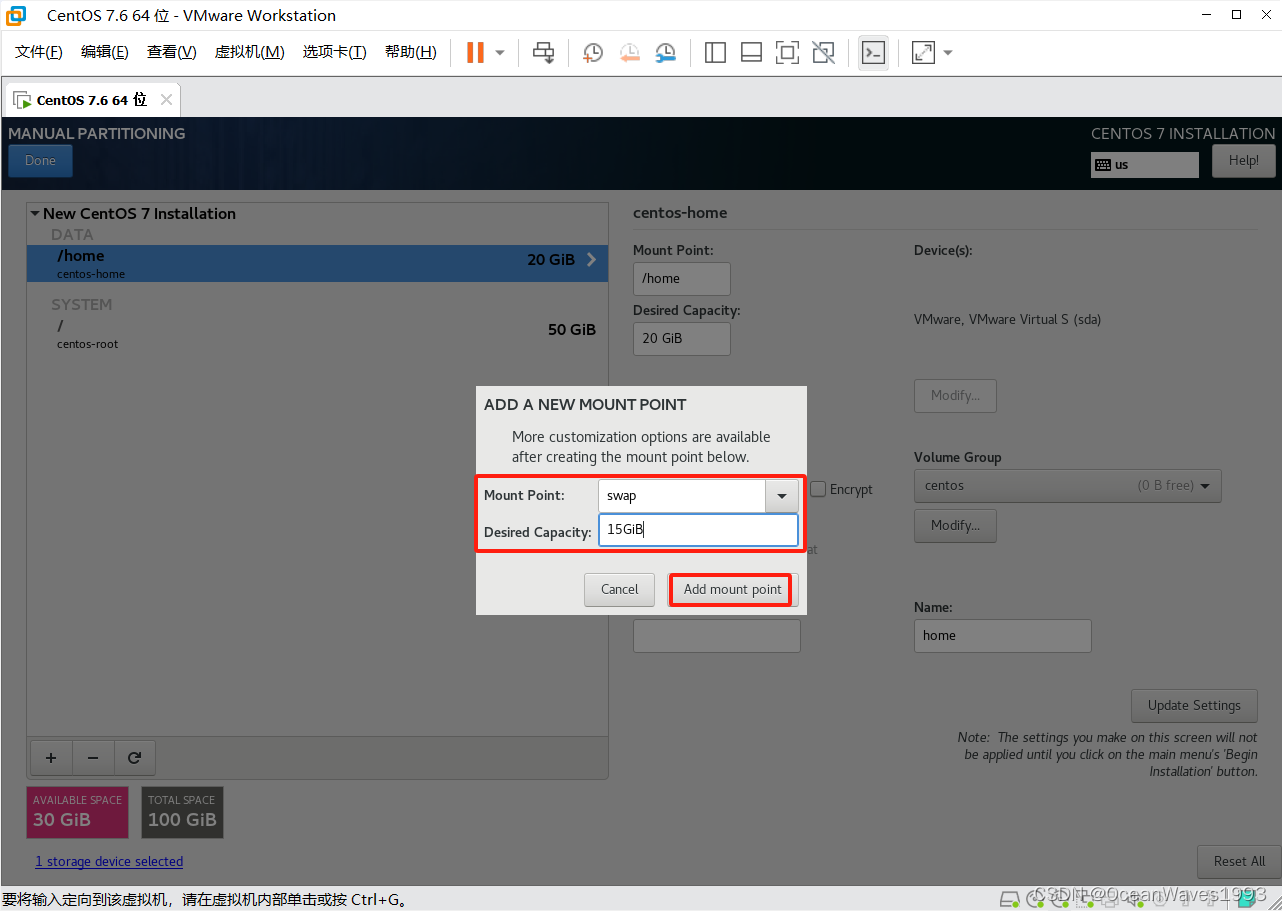Open the 1 storage device selected link
1282x911 pixels.
[109, 861]
